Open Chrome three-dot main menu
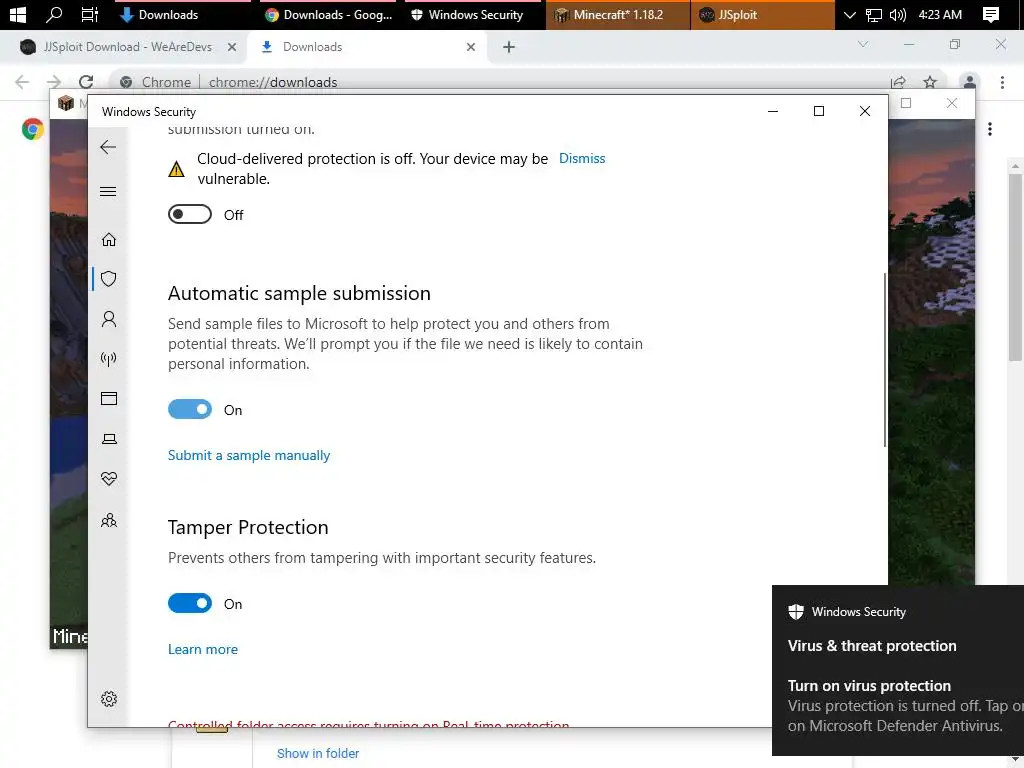1024x768 pixels. point(1002,82)
